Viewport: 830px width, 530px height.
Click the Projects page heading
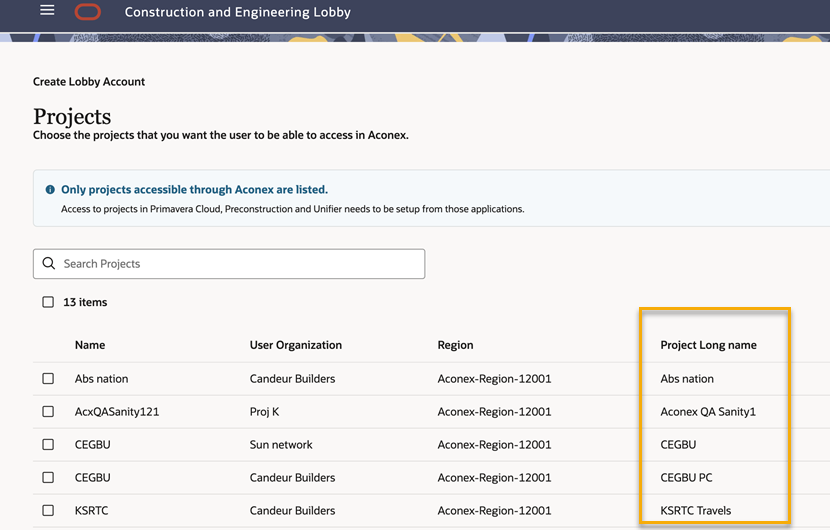(72, 116)
